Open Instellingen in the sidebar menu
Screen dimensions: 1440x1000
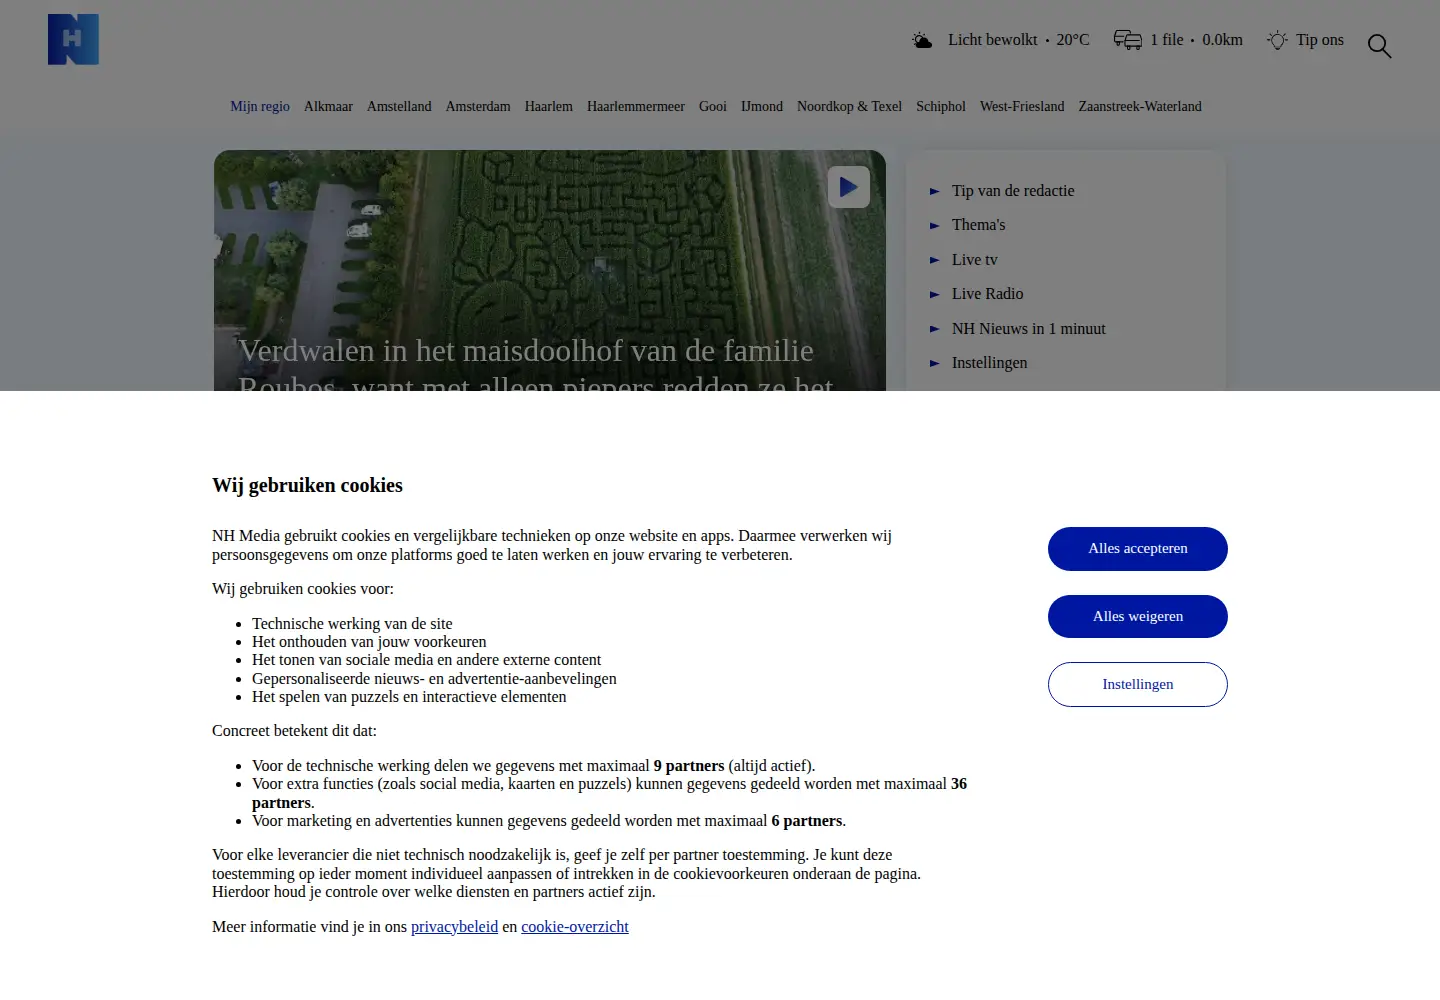[990, 363]
